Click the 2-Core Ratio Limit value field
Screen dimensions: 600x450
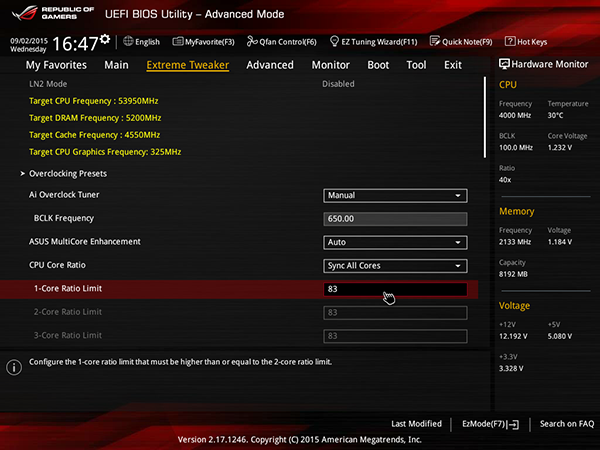tap(395, 313)
